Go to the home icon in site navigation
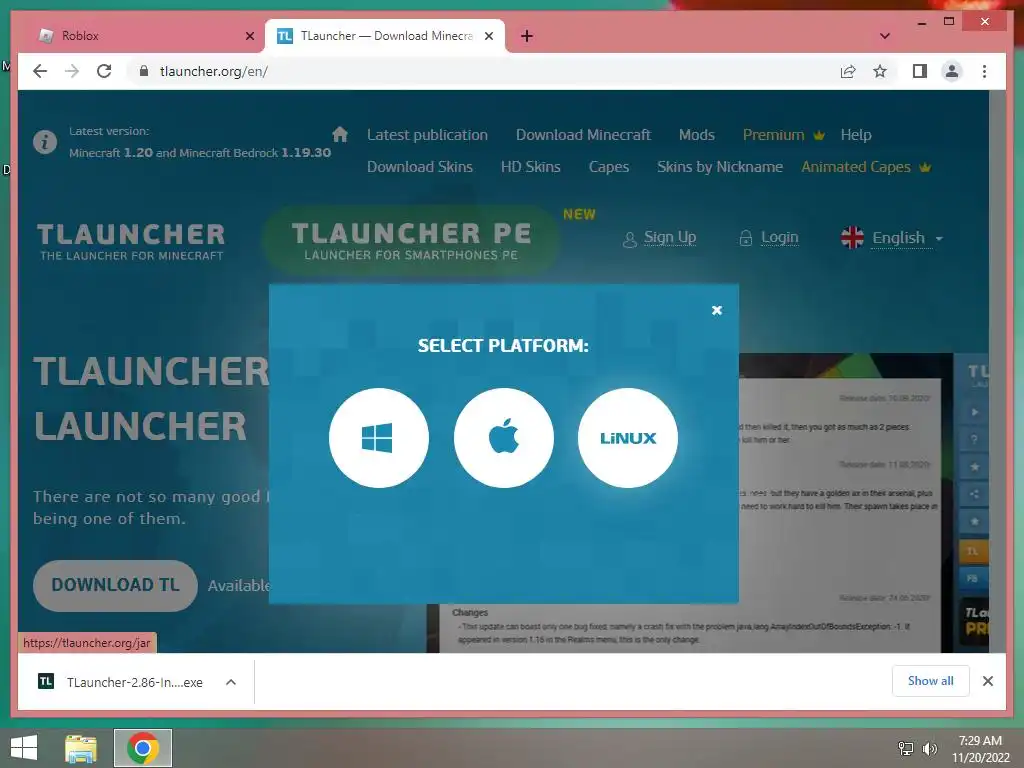 tap(340, 135)
